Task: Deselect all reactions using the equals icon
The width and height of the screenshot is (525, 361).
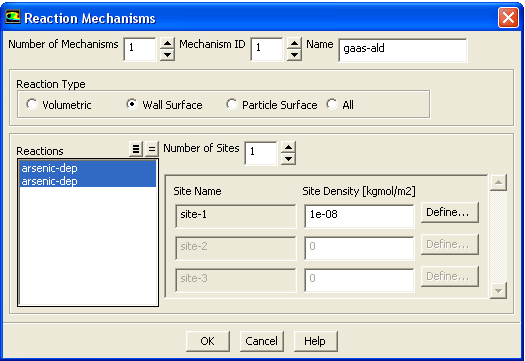Action: tap(152, 149)
